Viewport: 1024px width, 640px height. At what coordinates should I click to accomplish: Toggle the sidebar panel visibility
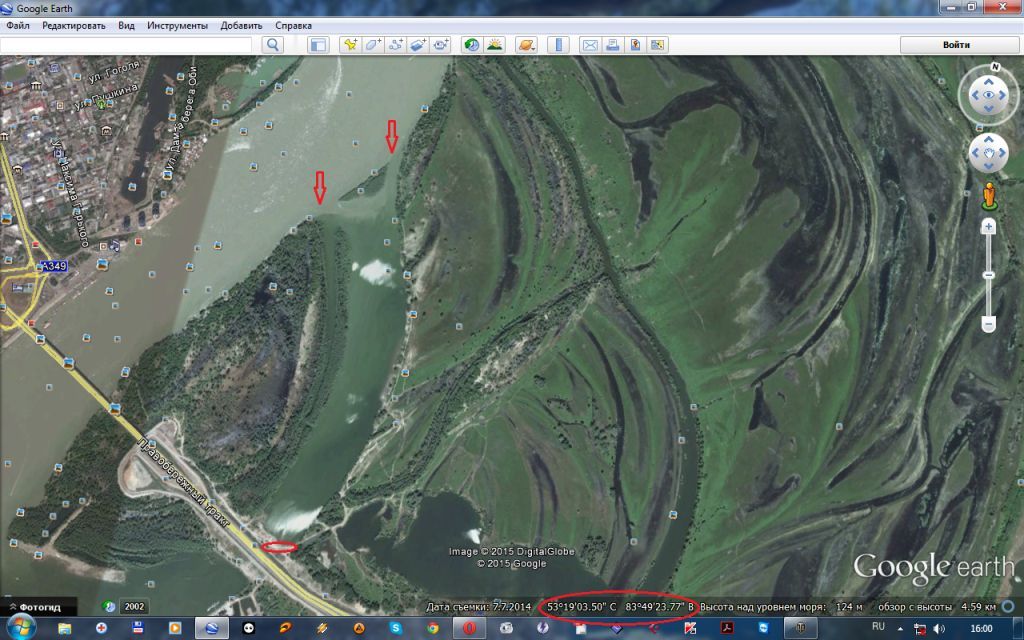pyautogui.click(x=318, y=45)
